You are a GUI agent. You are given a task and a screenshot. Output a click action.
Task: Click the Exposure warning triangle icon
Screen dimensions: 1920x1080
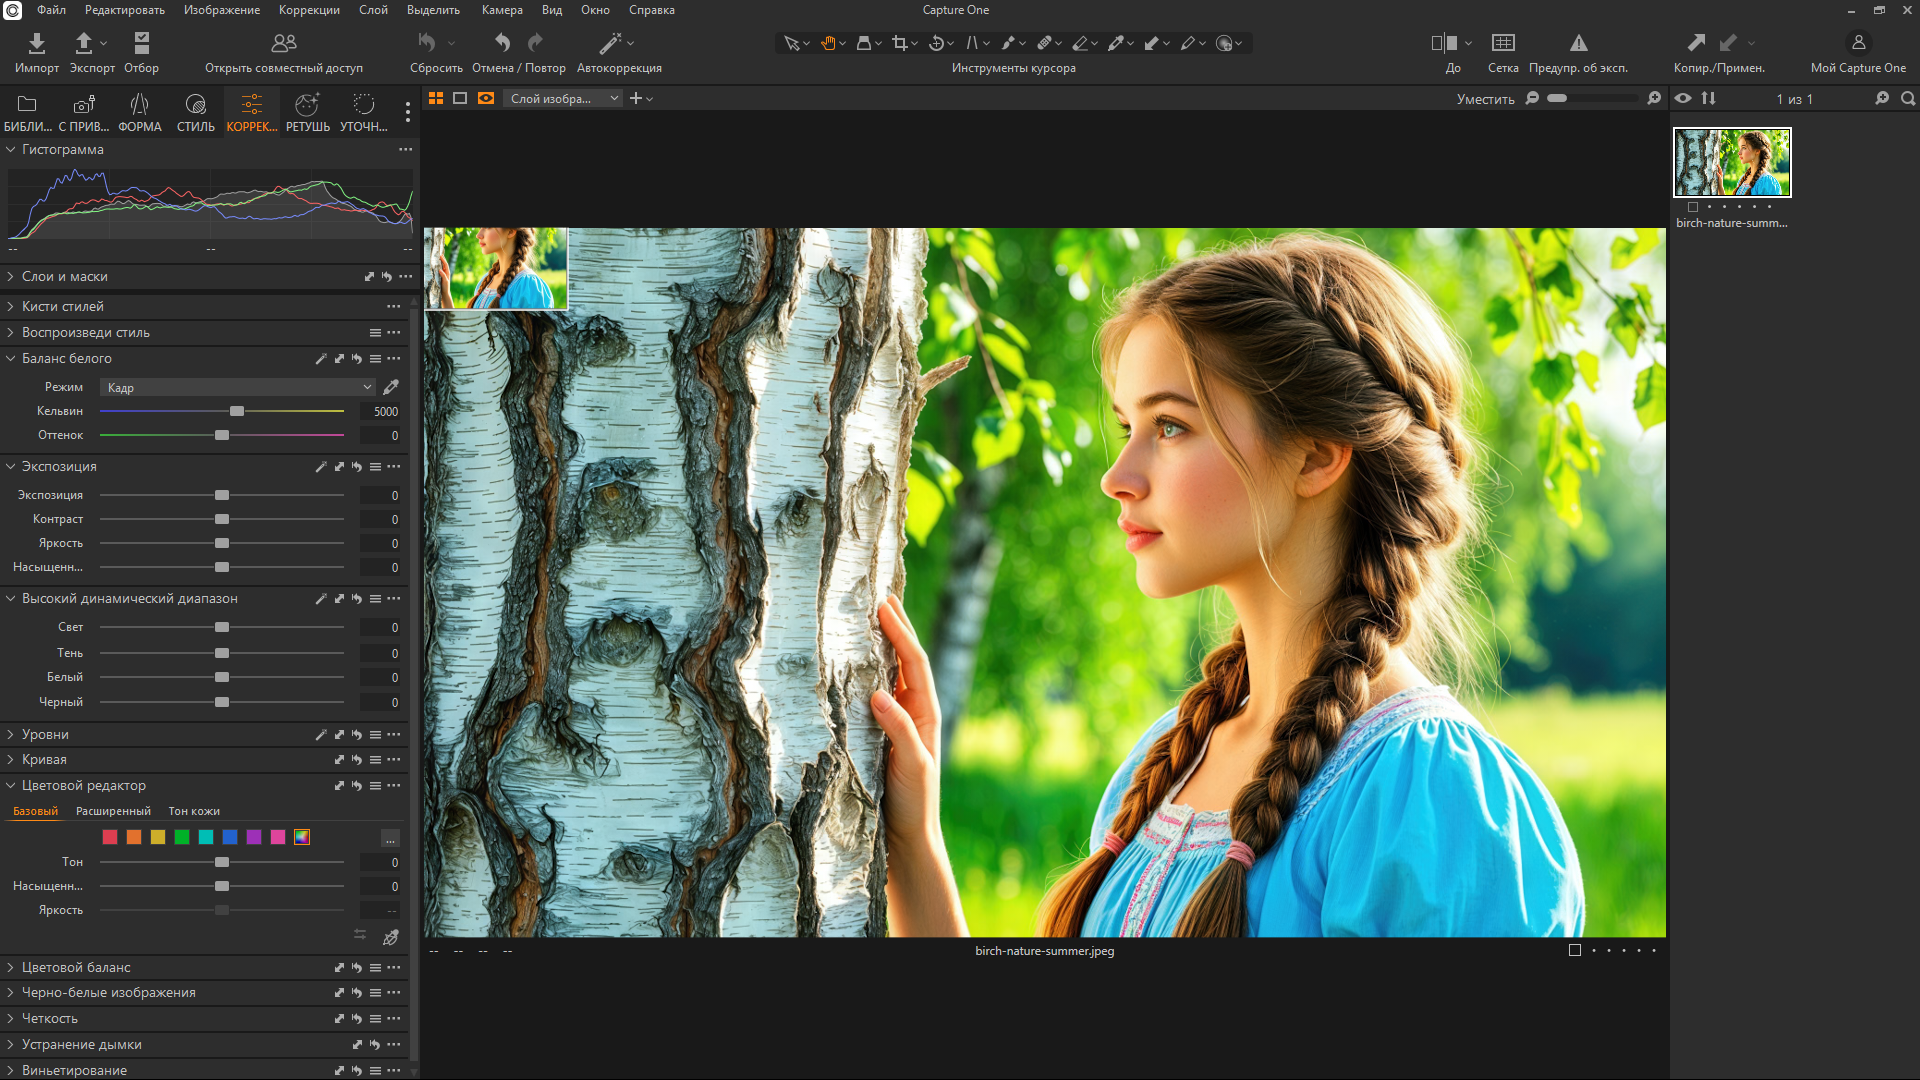coord(1578,43)
